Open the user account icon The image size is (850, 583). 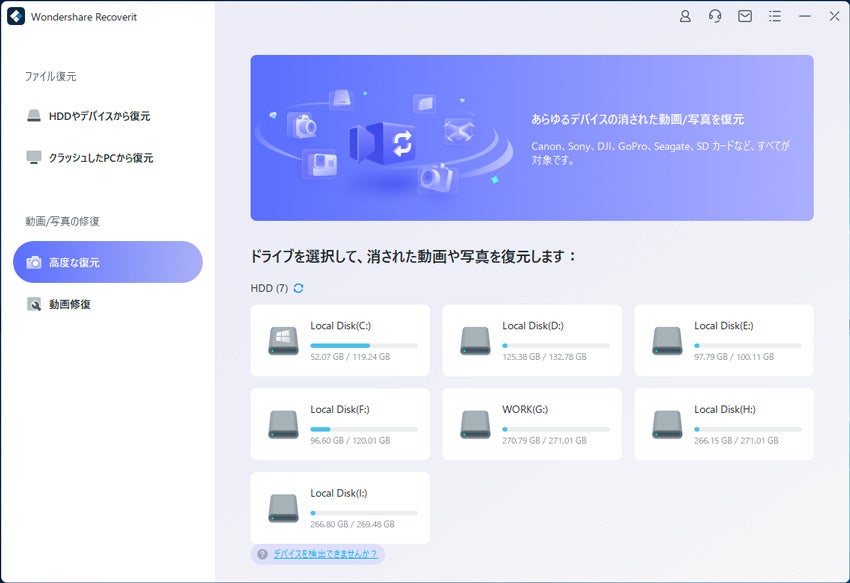click(x=685, y=17)
